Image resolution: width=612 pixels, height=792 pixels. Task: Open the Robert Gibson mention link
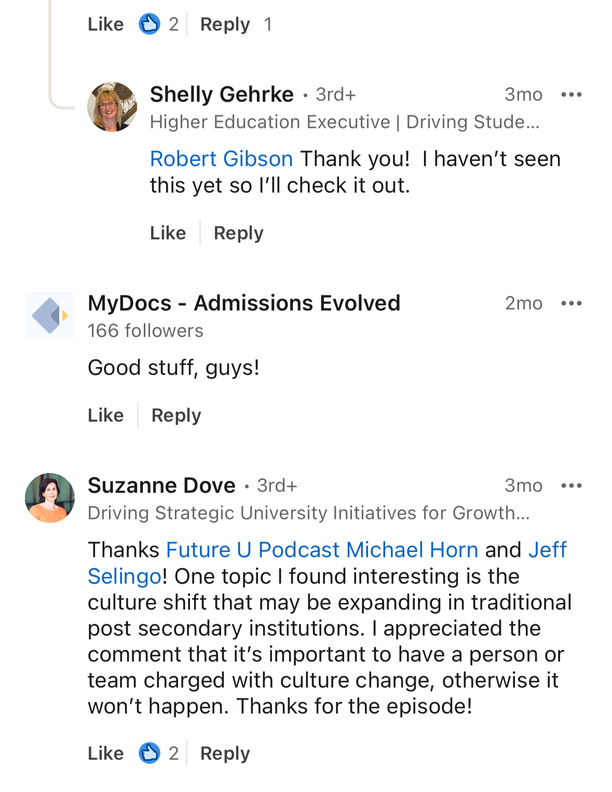tap(221, 159)
